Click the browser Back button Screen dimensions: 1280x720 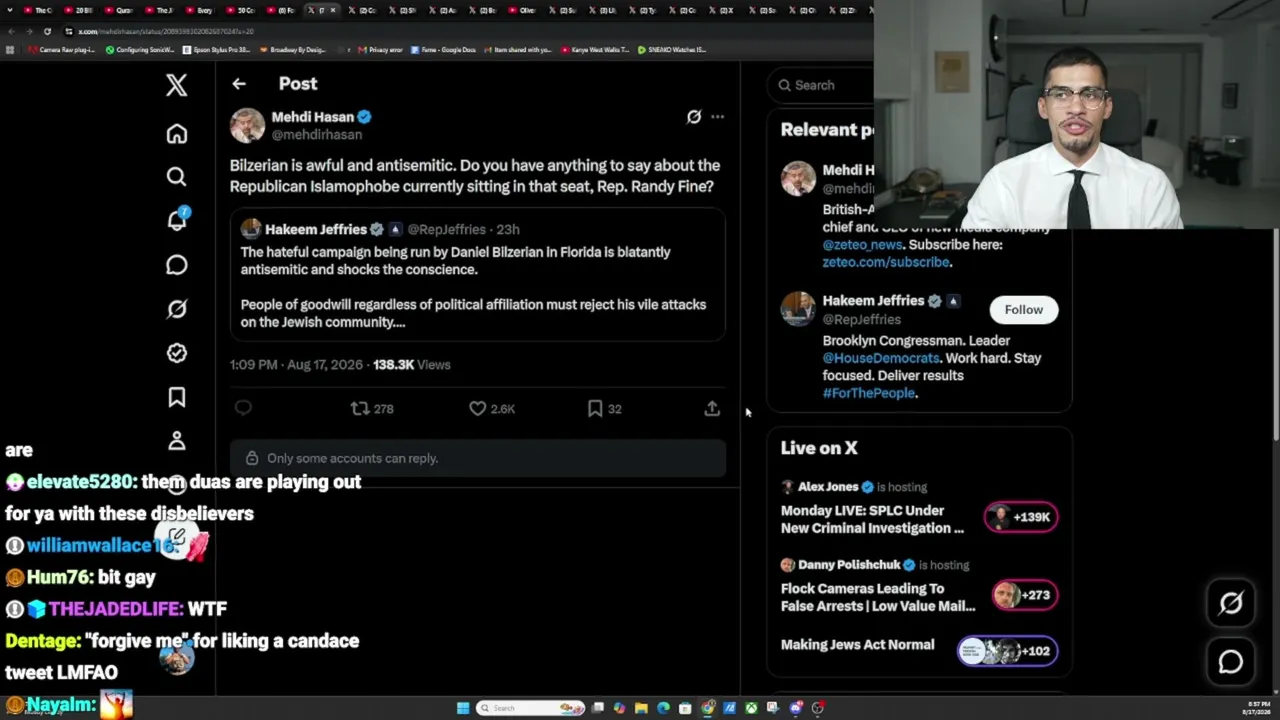click(x=12, y=31)
